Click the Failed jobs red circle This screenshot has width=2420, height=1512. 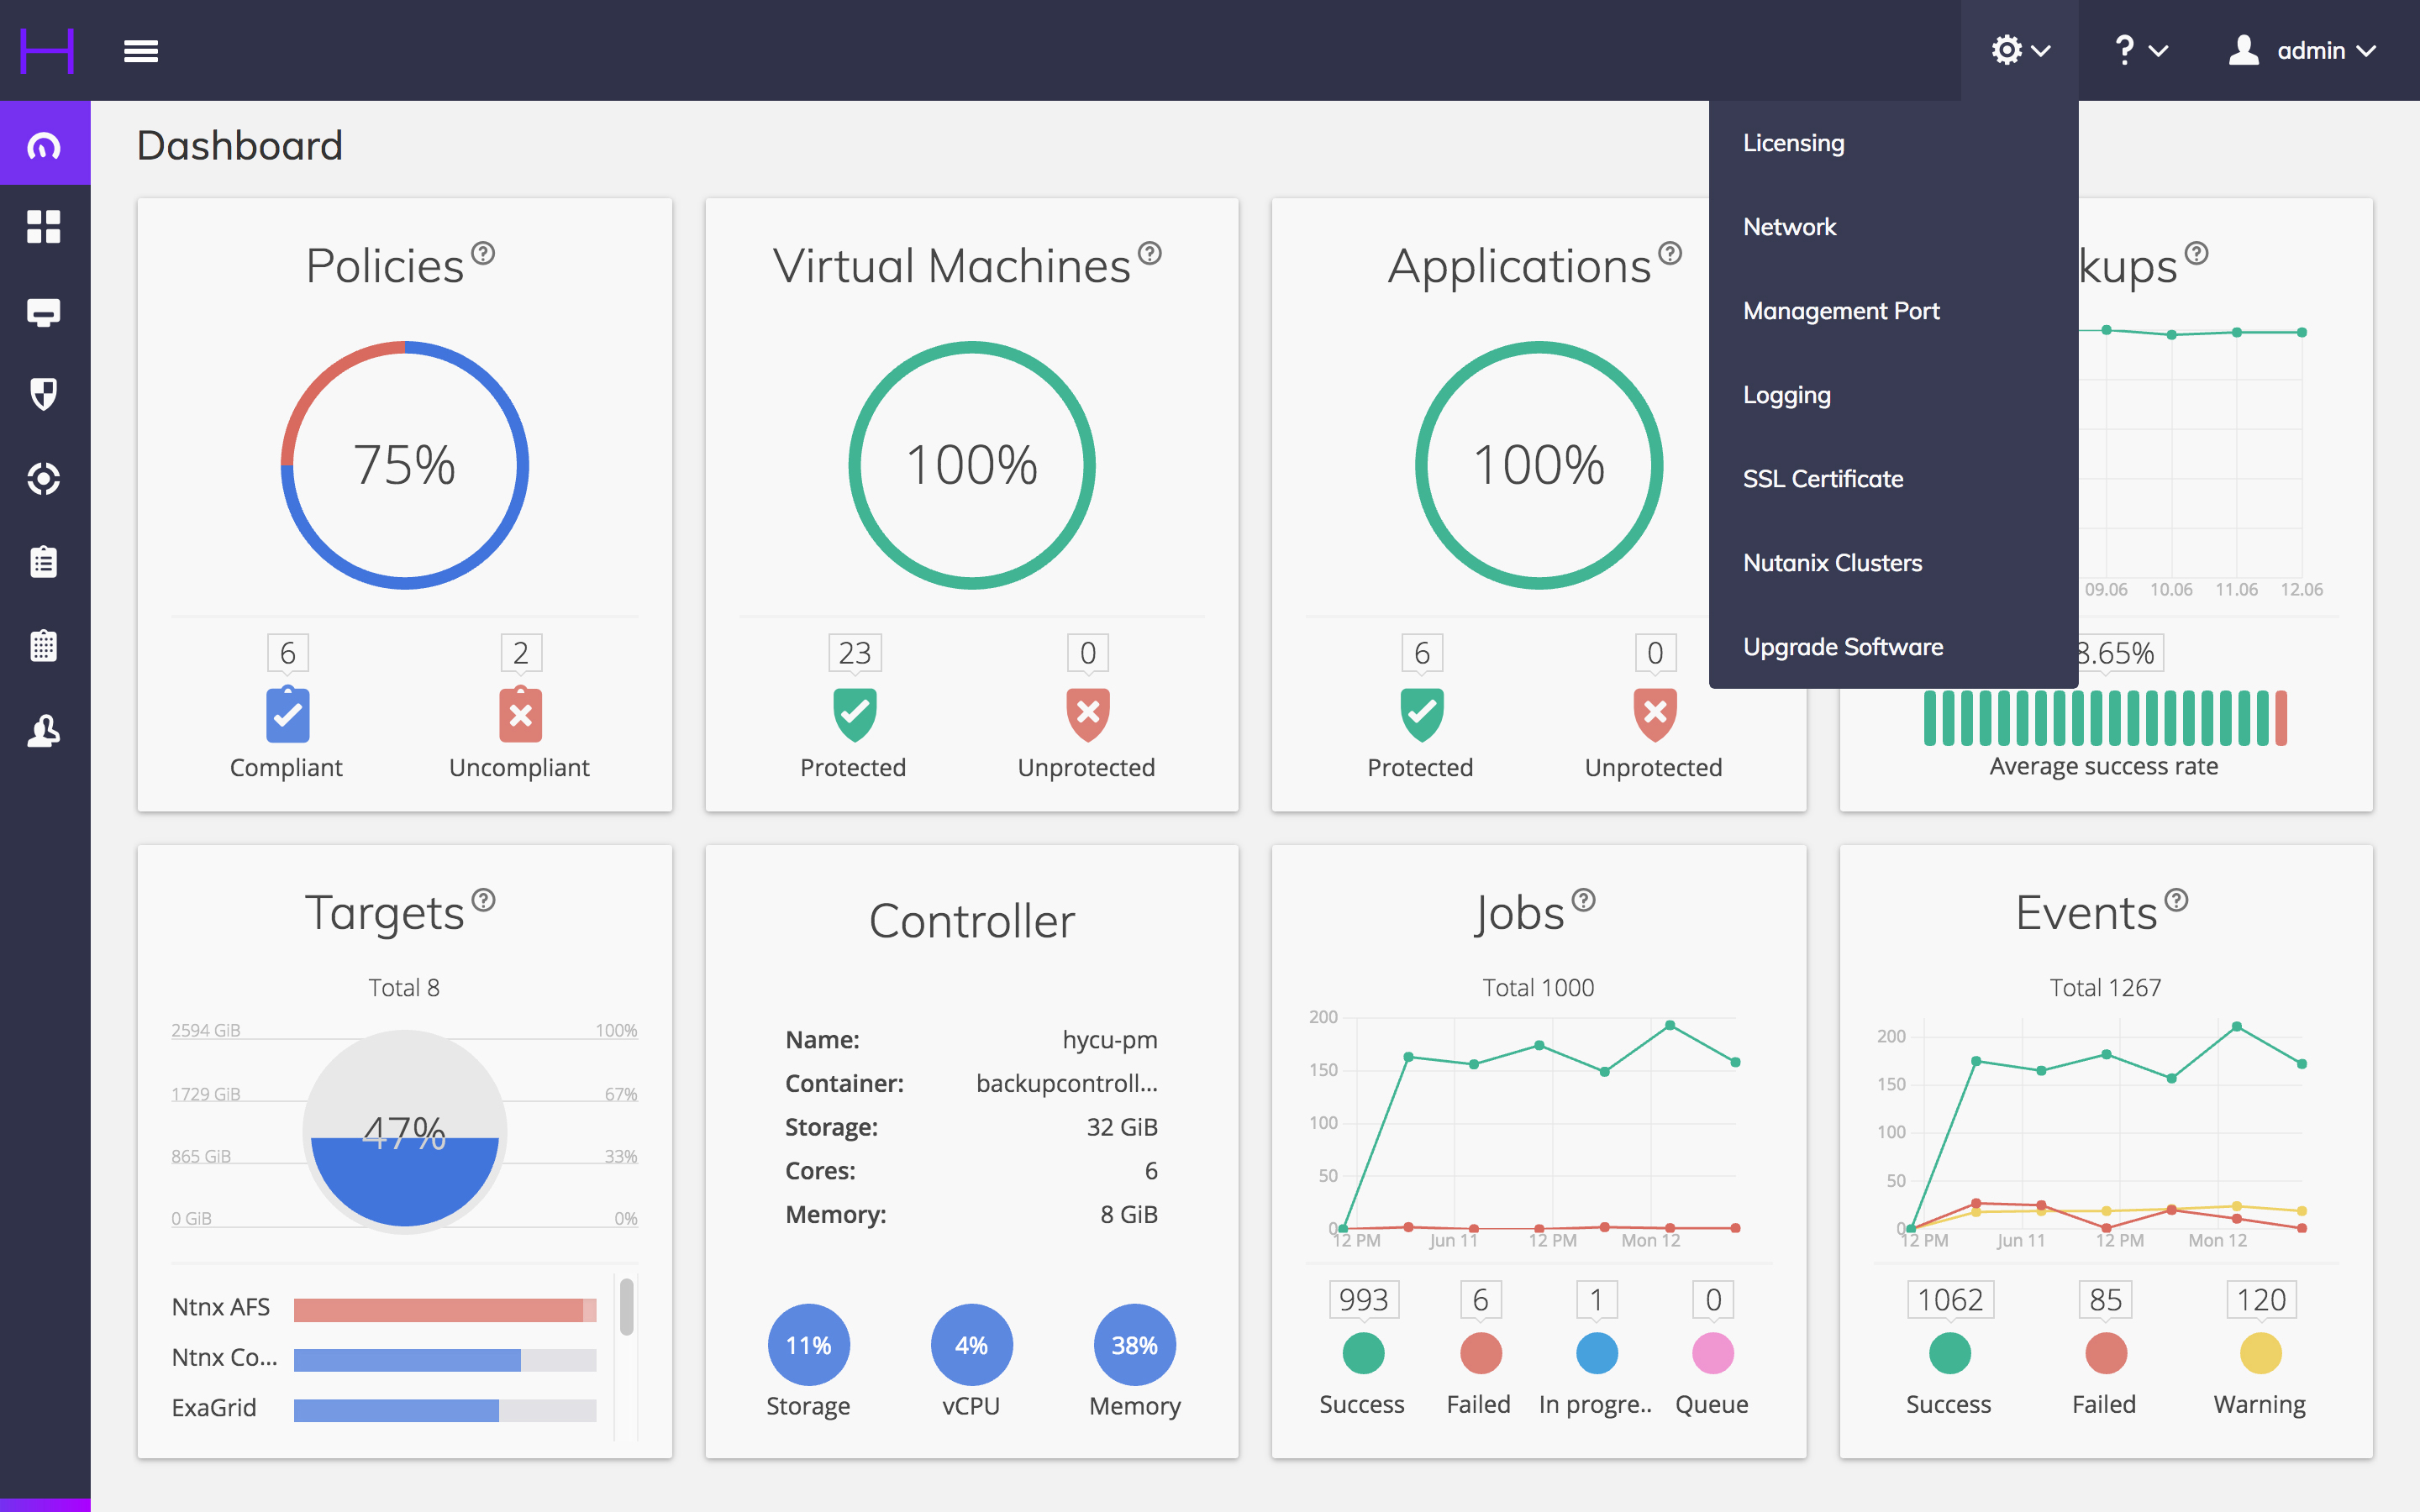click(1480, 1354)
